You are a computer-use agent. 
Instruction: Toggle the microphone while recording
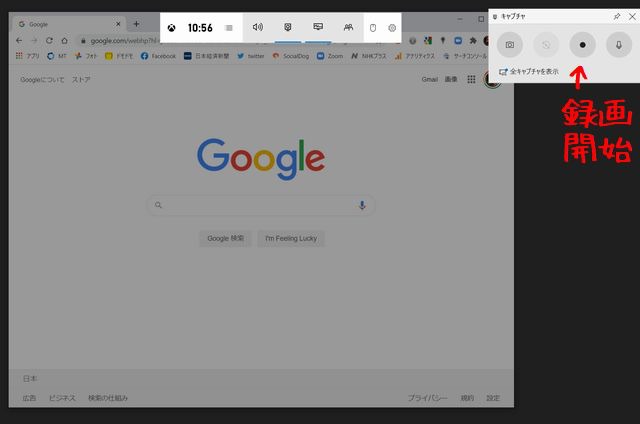(x=619, y=44)
